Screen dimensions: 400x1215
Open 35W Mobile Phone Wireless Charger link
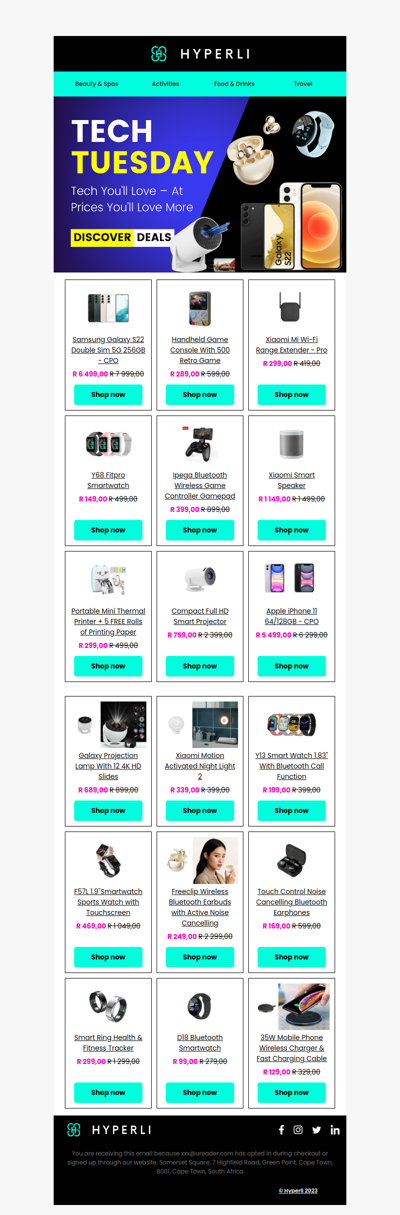coord(291,1048)
